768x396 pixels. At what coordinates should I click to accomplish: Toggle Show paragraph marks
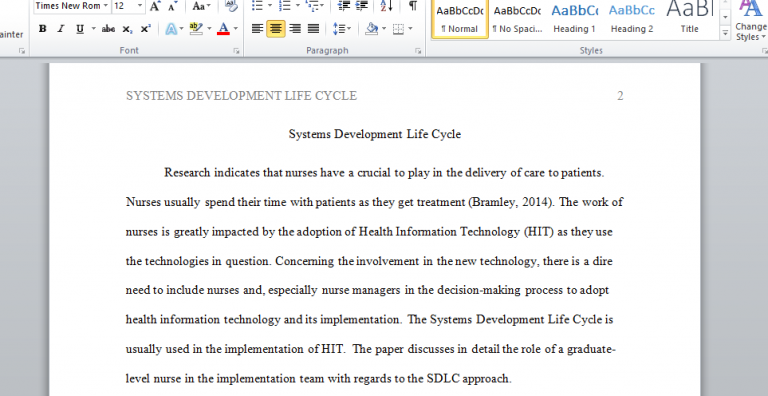(413, 6)
